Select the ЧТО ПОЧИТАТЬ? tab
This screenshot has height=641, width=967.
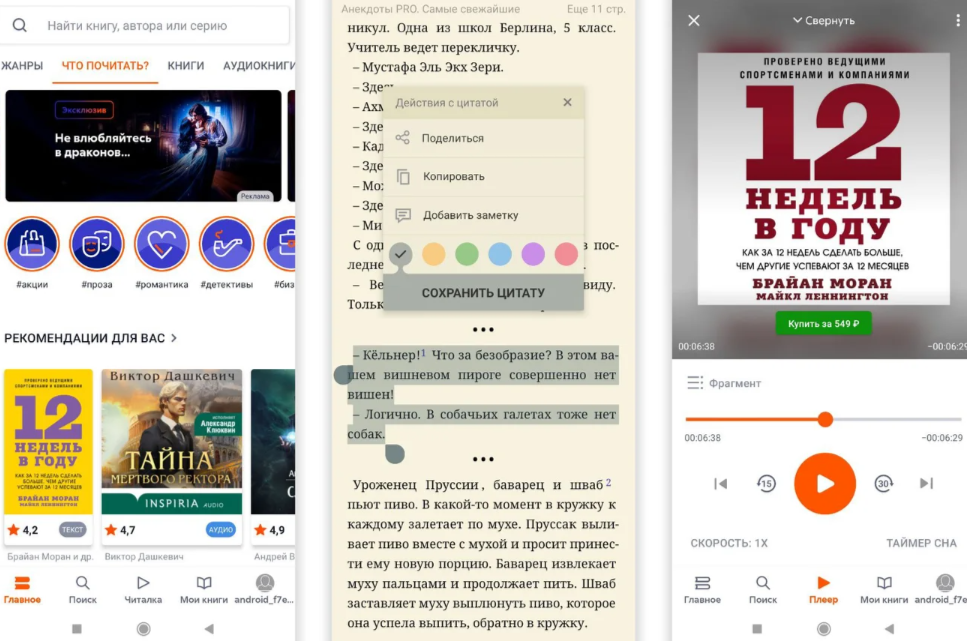(105, 65)
